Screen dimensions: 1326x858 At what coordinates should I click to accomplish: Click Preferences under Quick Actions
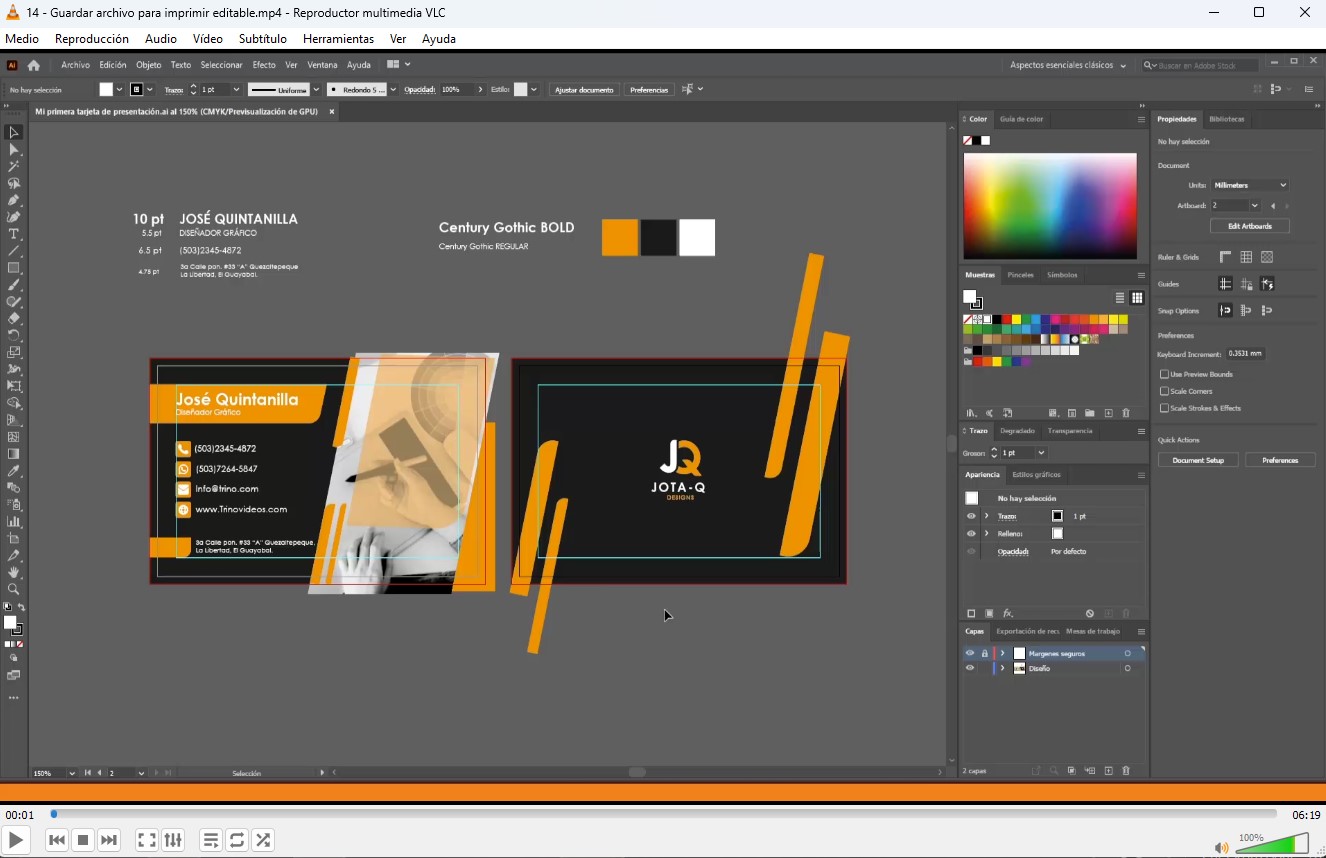pyautogui.click(x=1280, y=460)
